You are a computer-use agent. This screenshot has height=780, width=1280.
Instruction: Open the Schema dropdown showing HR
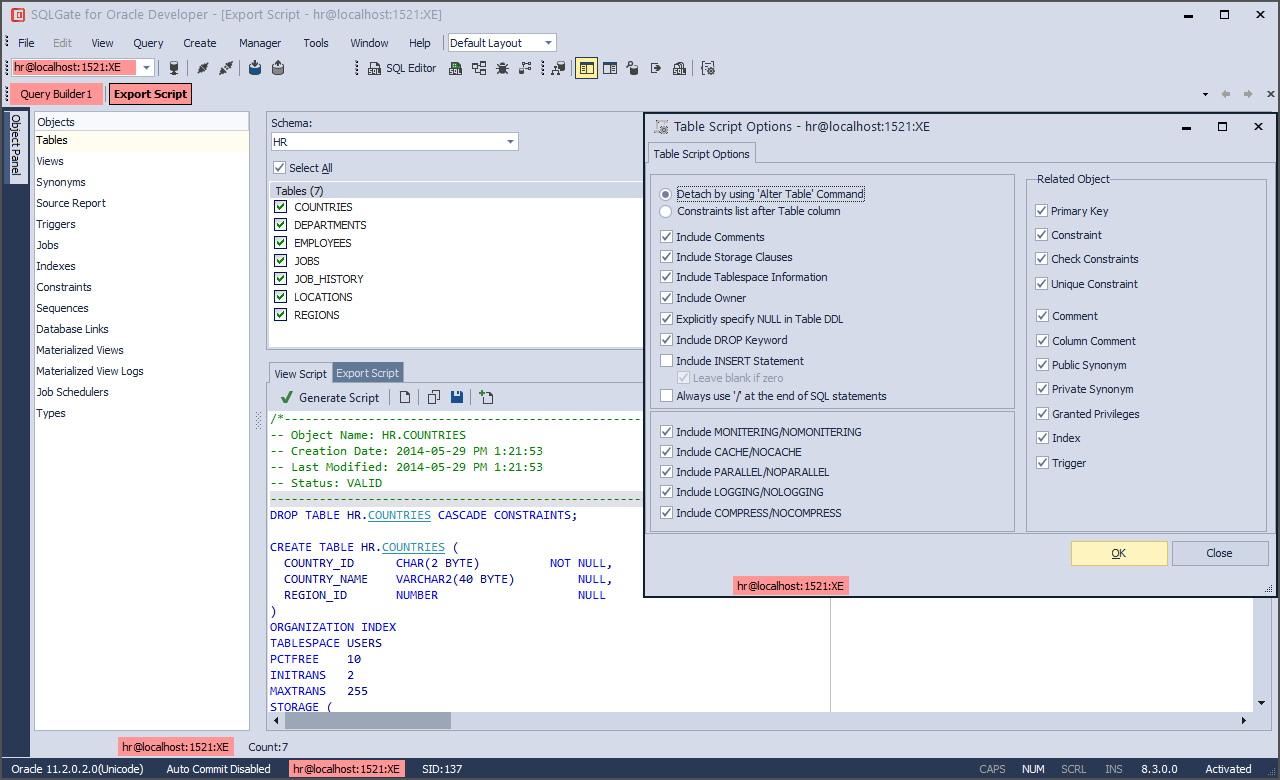pyautogui.click(x=511, y=141)
